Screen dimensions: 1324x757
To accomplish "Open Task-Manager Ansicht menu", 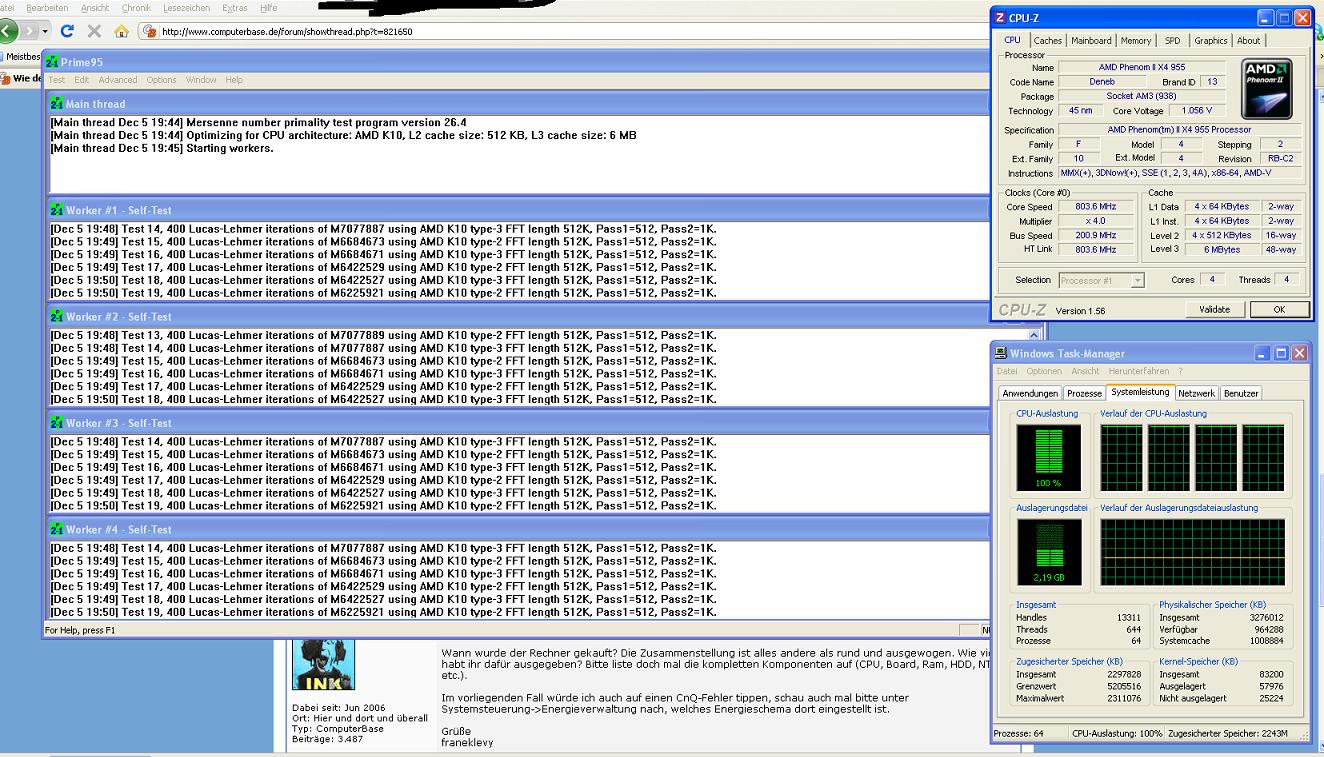I will pos(1085,371).
